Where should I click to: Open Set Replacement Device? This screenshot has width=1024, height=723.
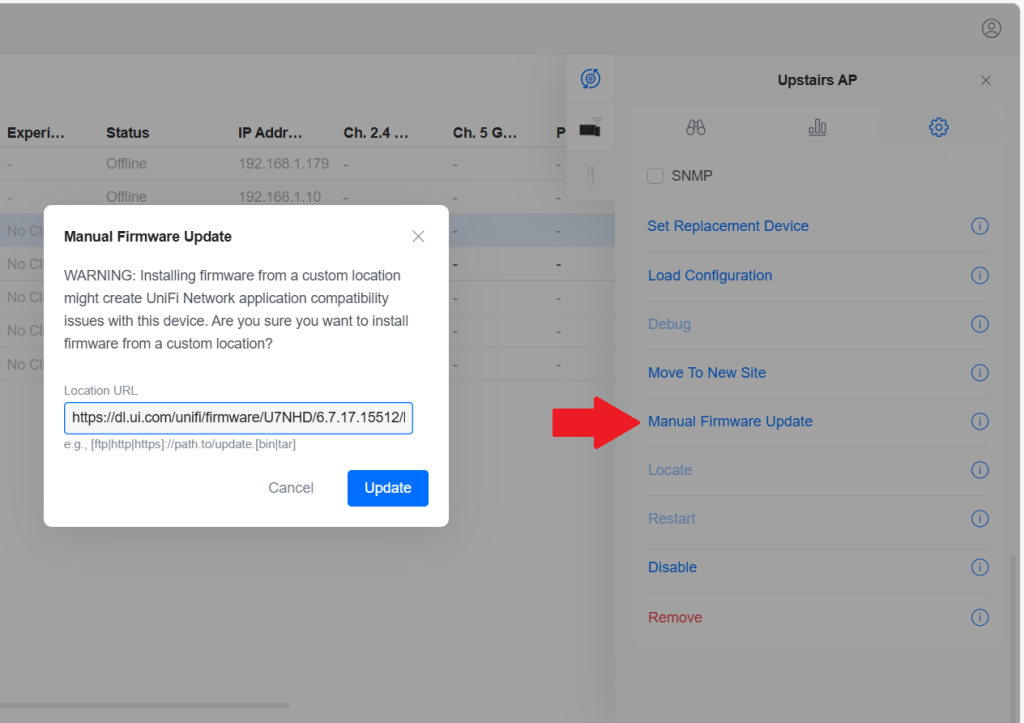pyautogui.click(x=728, y=226)
